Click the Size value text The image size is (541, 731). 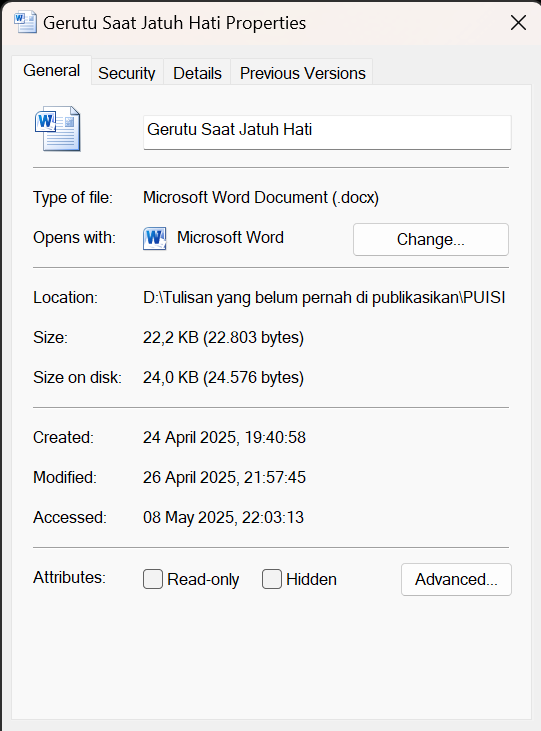click(x=223, y=337)
